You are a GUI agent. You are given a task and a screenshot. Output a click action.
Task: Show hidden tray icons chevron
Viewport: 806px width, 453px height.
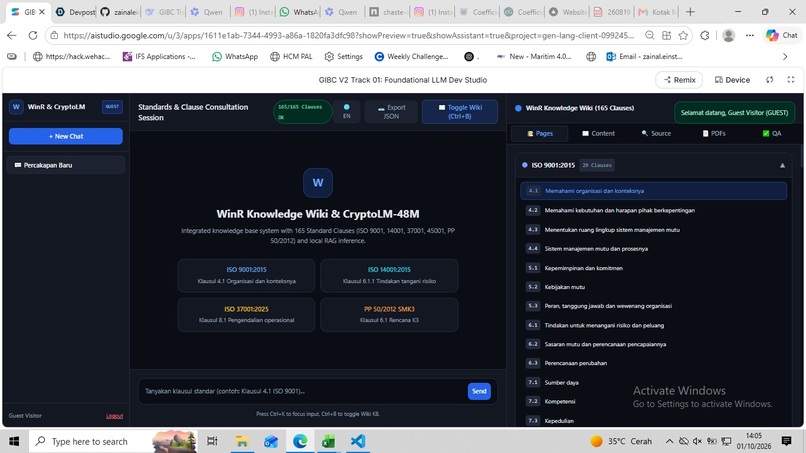[669, 441]
